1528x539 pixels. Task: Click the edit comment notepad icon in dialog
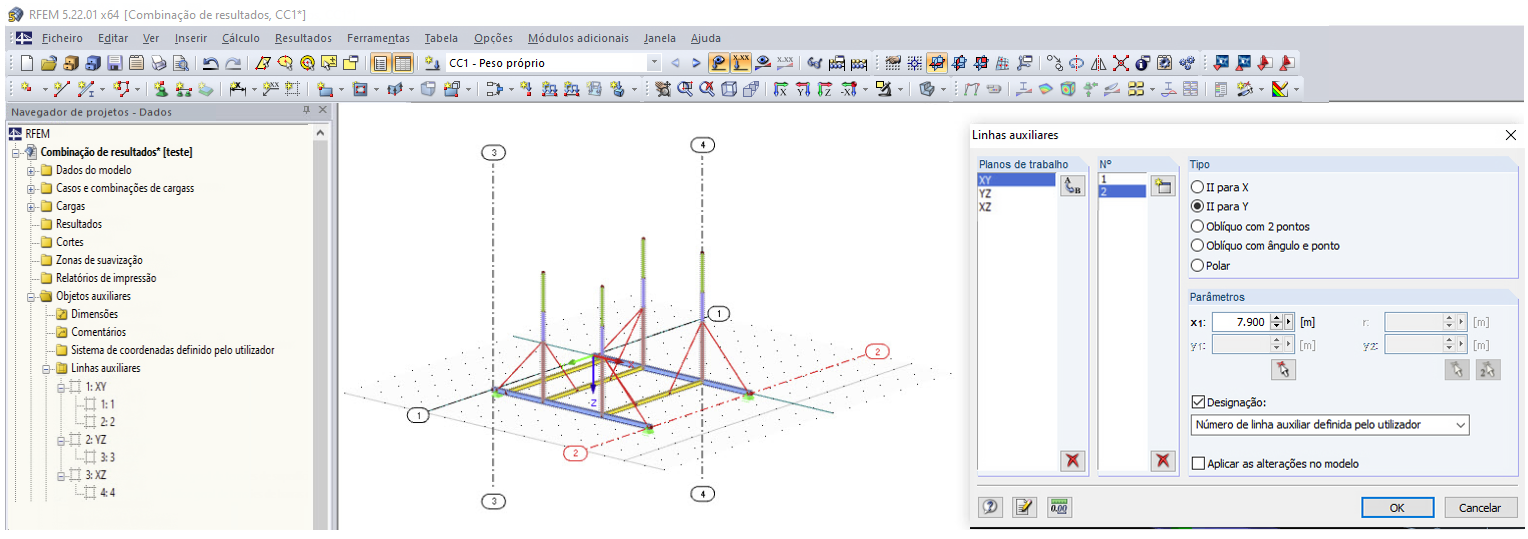point(1025,507)
